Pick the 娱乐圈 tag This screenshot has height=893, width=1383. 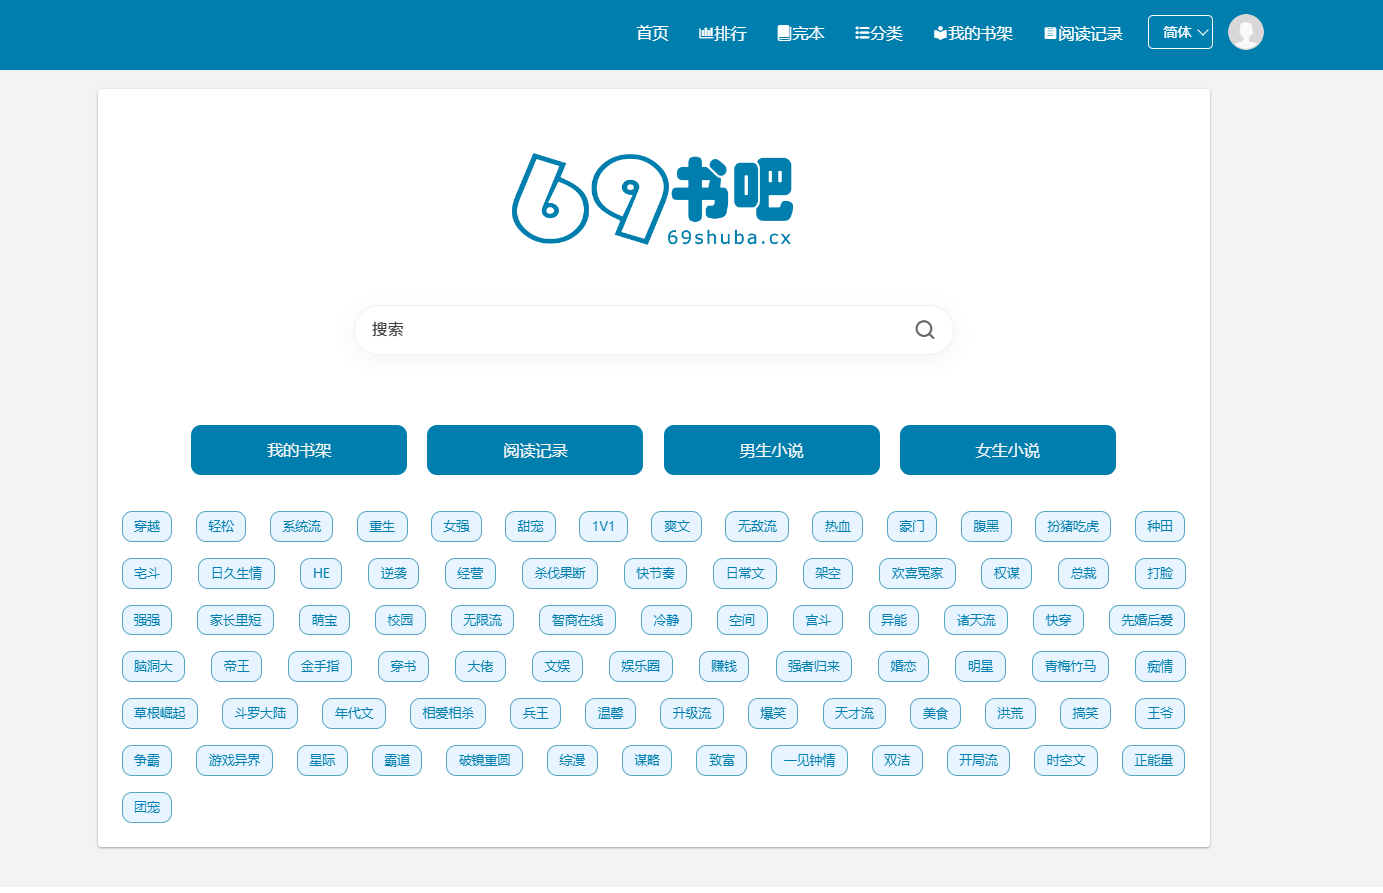640,666
